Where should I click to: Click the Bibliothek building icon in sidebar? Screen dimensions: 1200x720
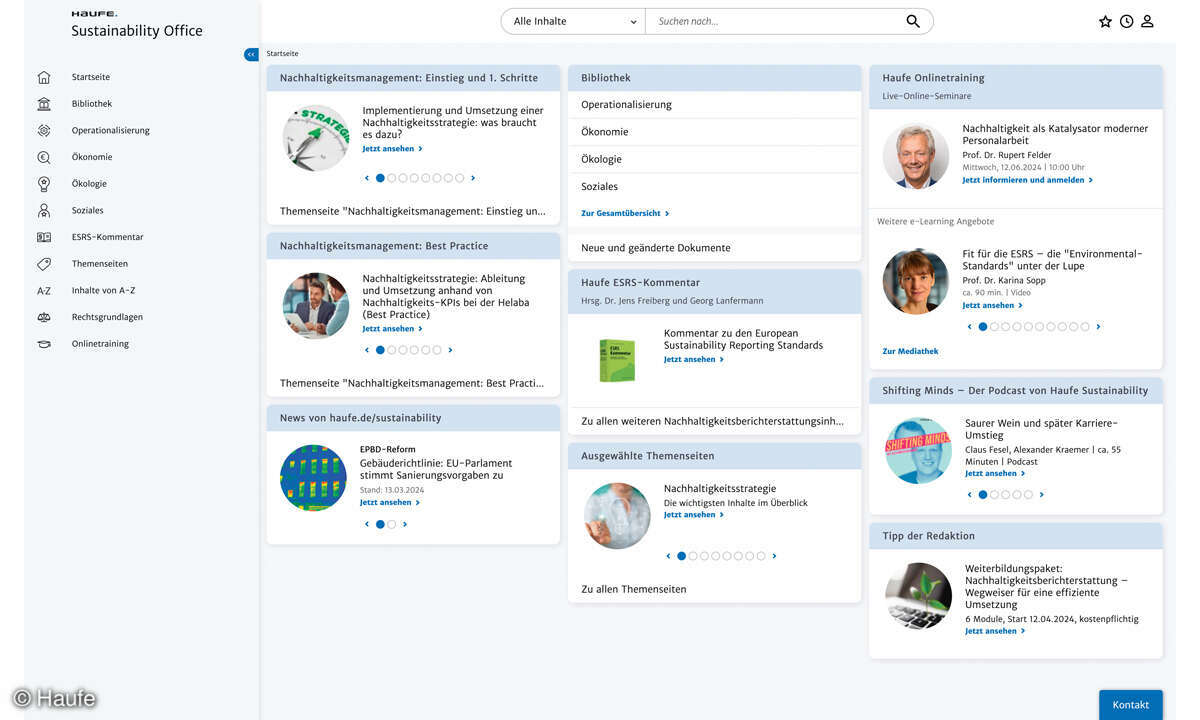click(x=43, y=104)
